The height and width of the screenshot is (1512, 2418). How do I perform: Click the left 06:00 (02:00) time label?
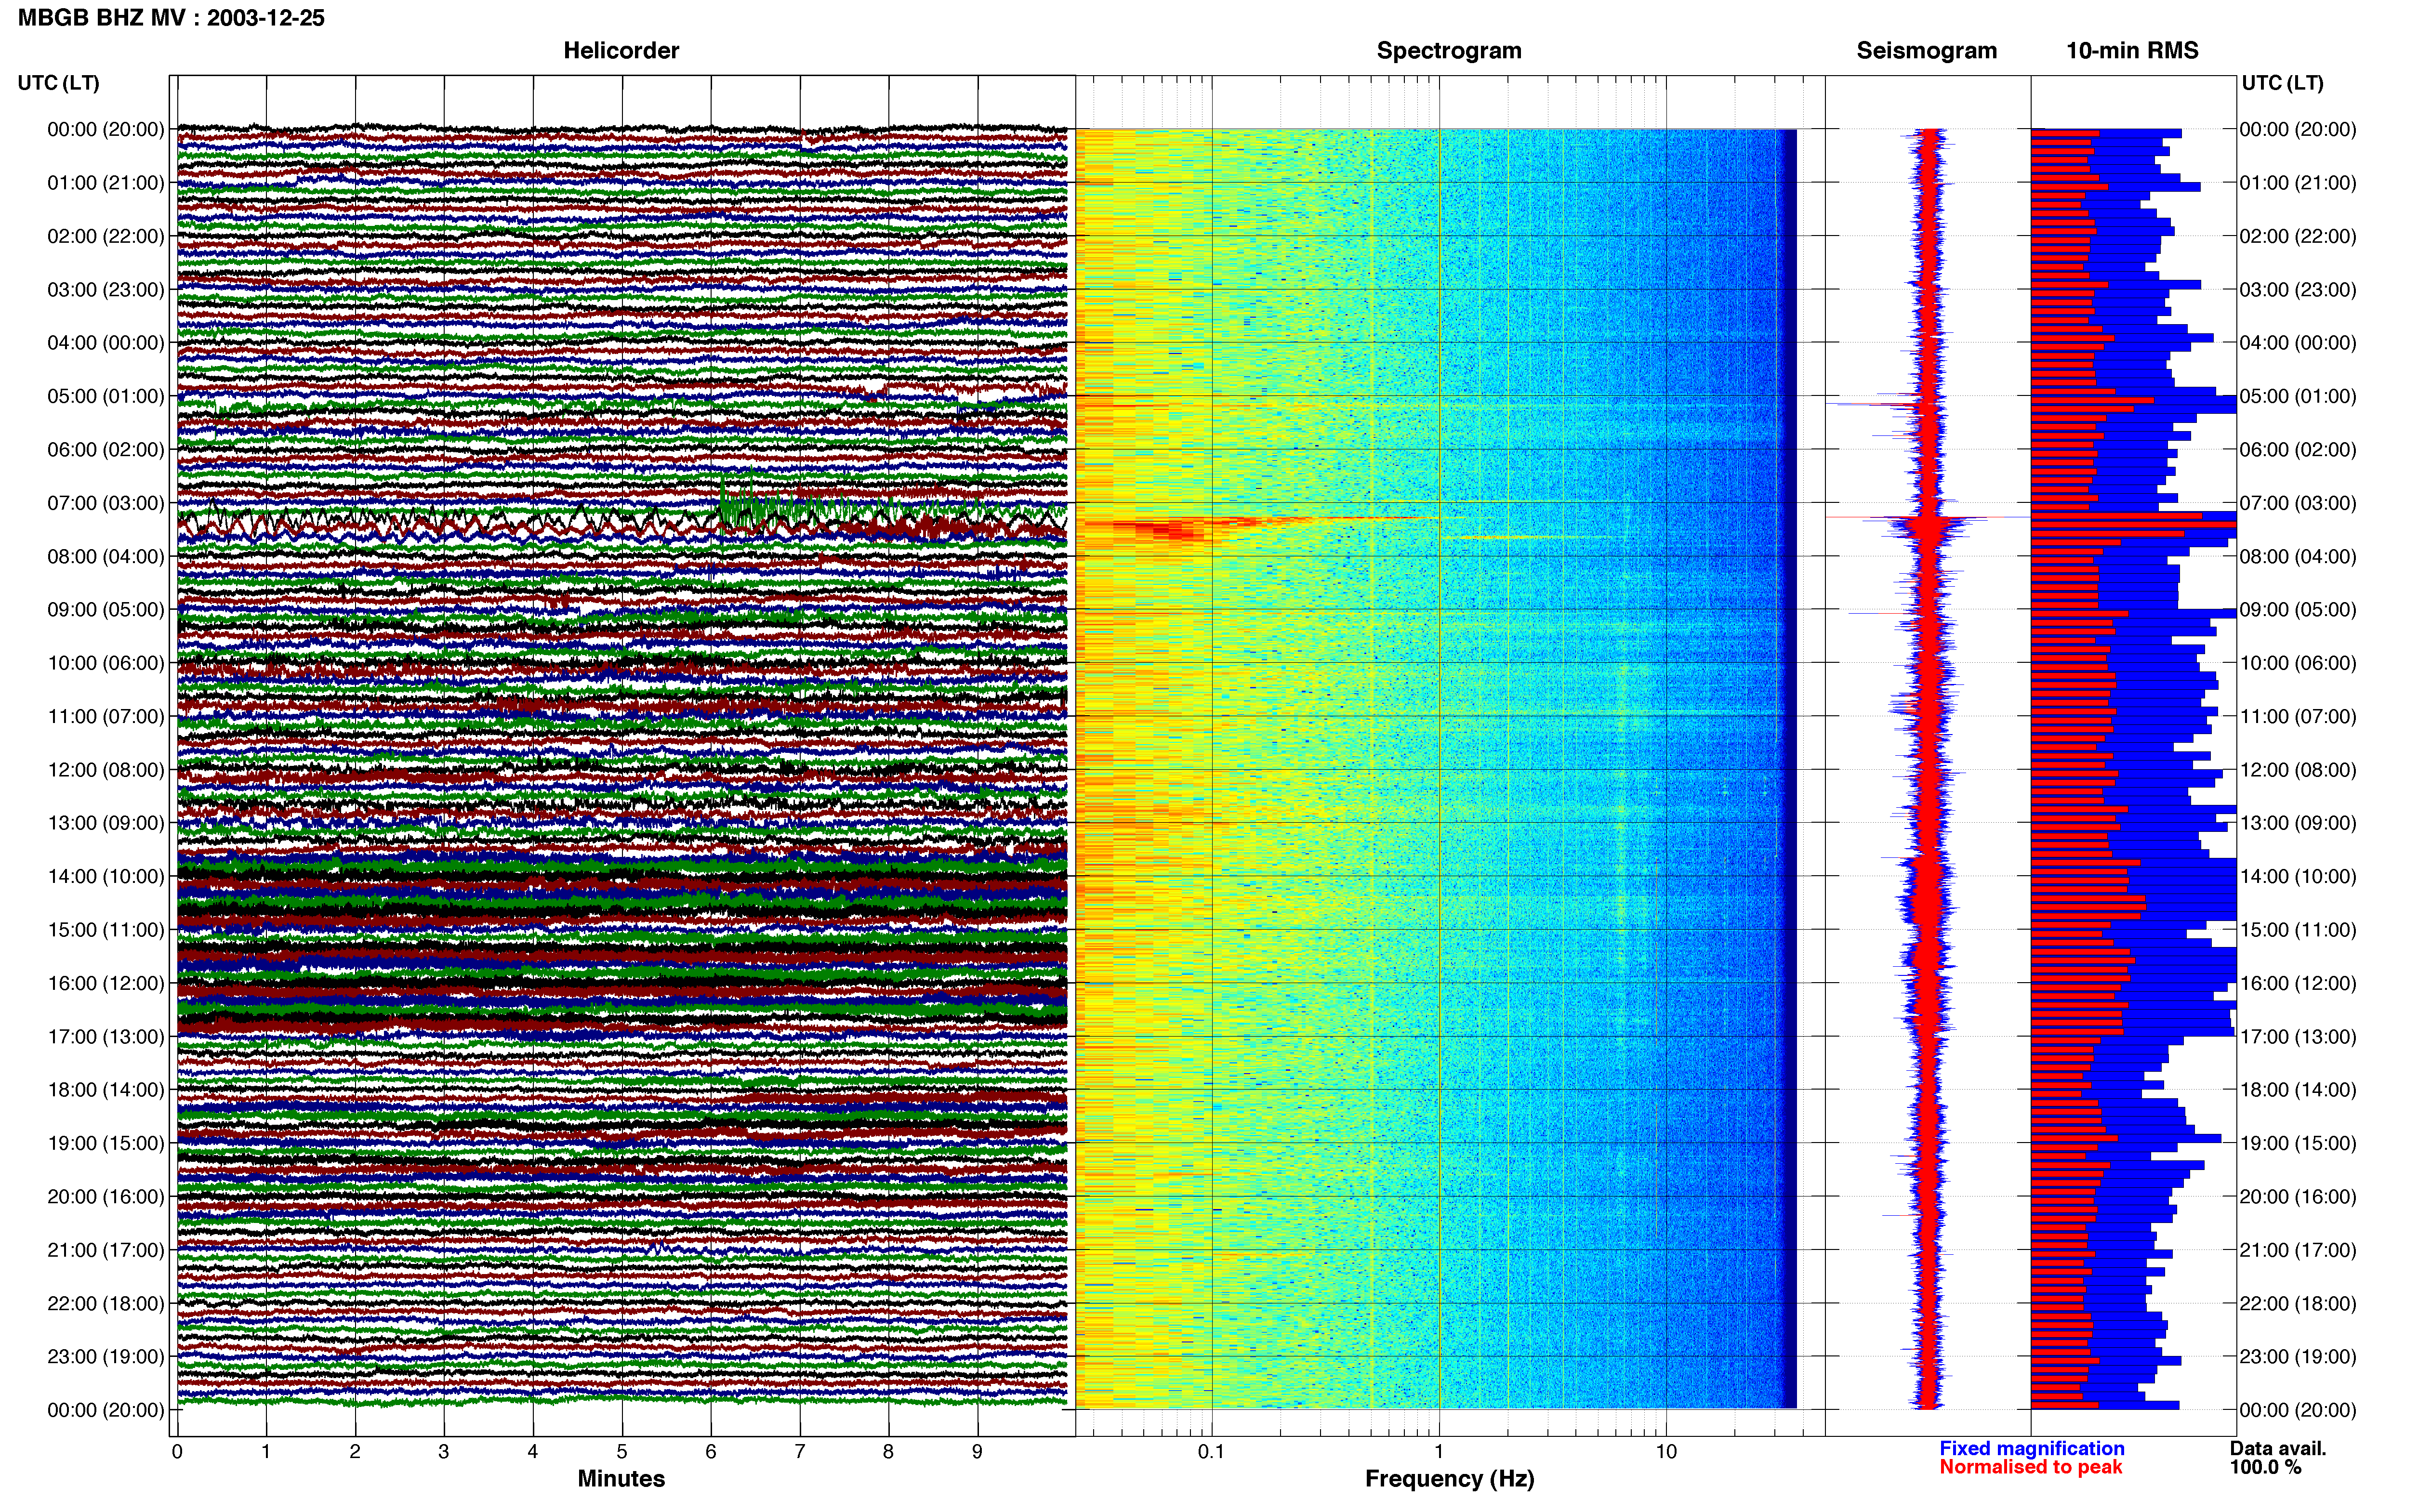pyautogui.click(x=106, y=450)
